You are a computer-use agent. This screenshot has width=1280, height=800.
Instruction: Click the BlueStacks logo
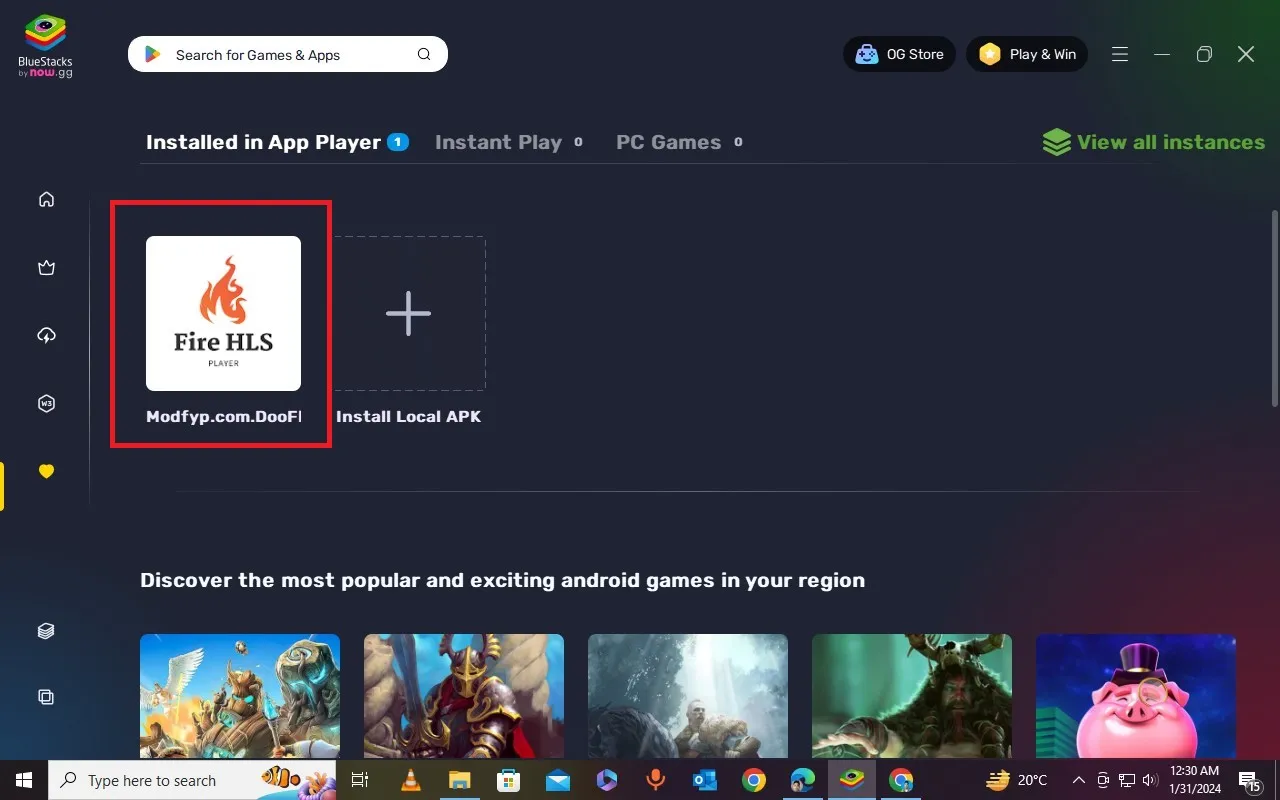[45, 46]
